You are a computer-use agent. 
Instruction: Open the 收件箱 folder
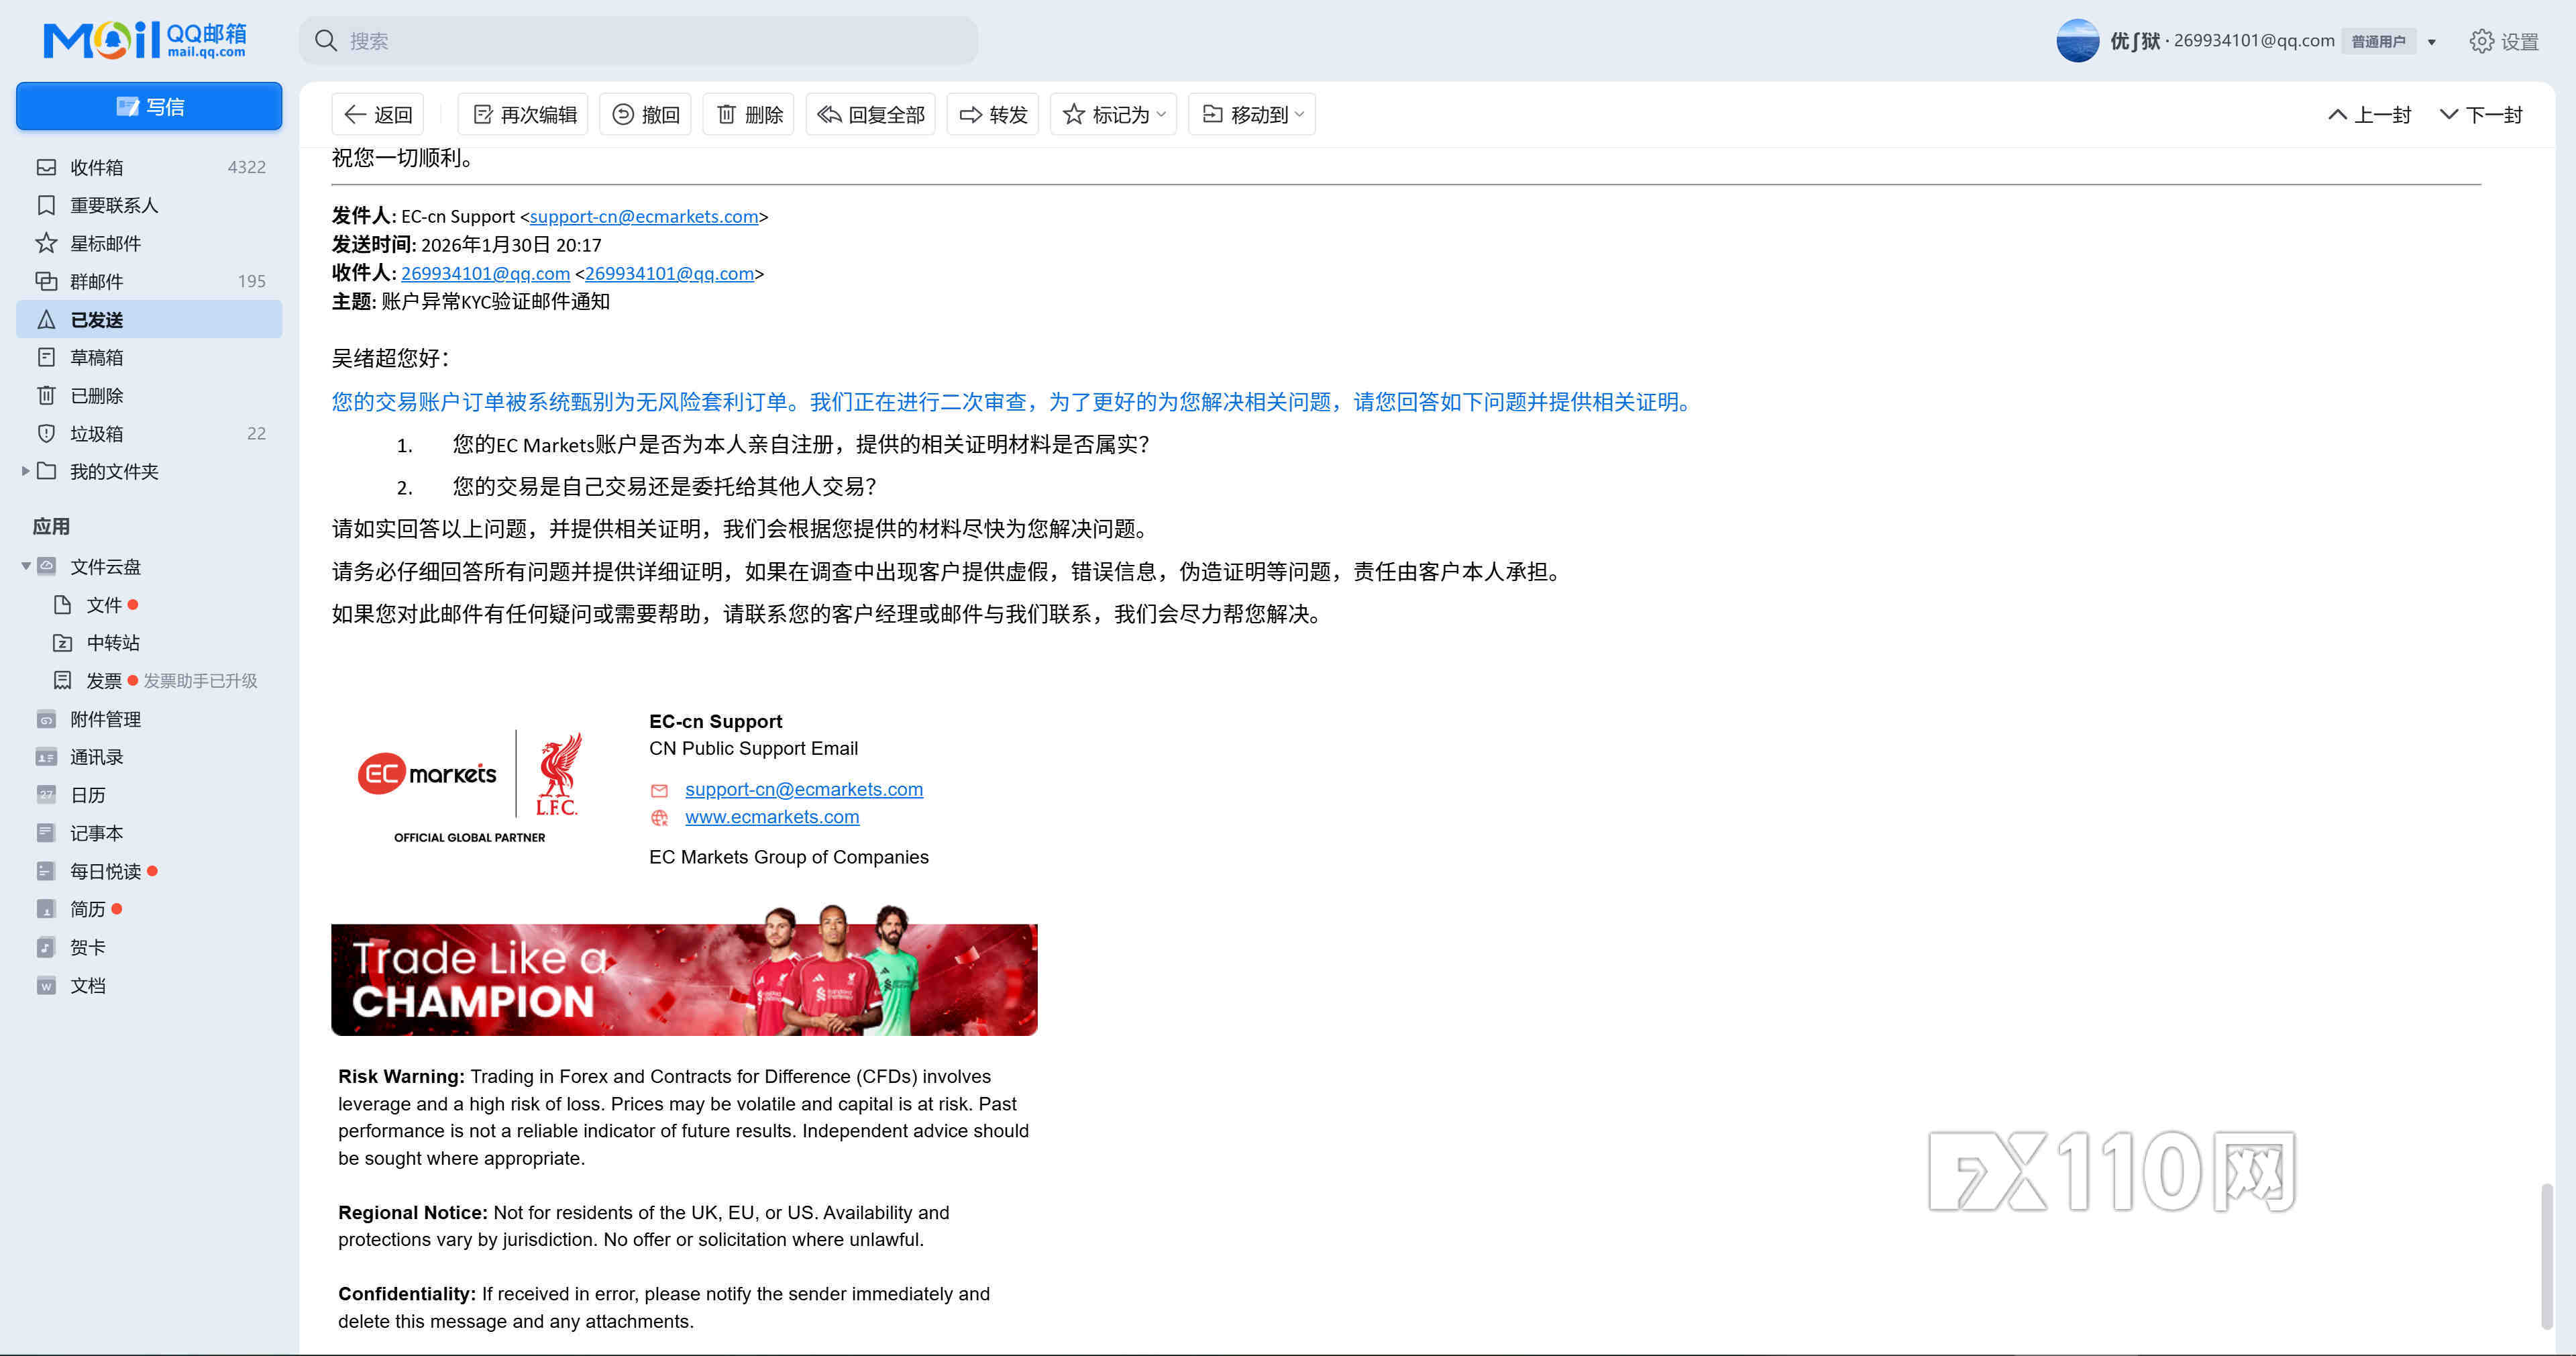pos(149,167)
